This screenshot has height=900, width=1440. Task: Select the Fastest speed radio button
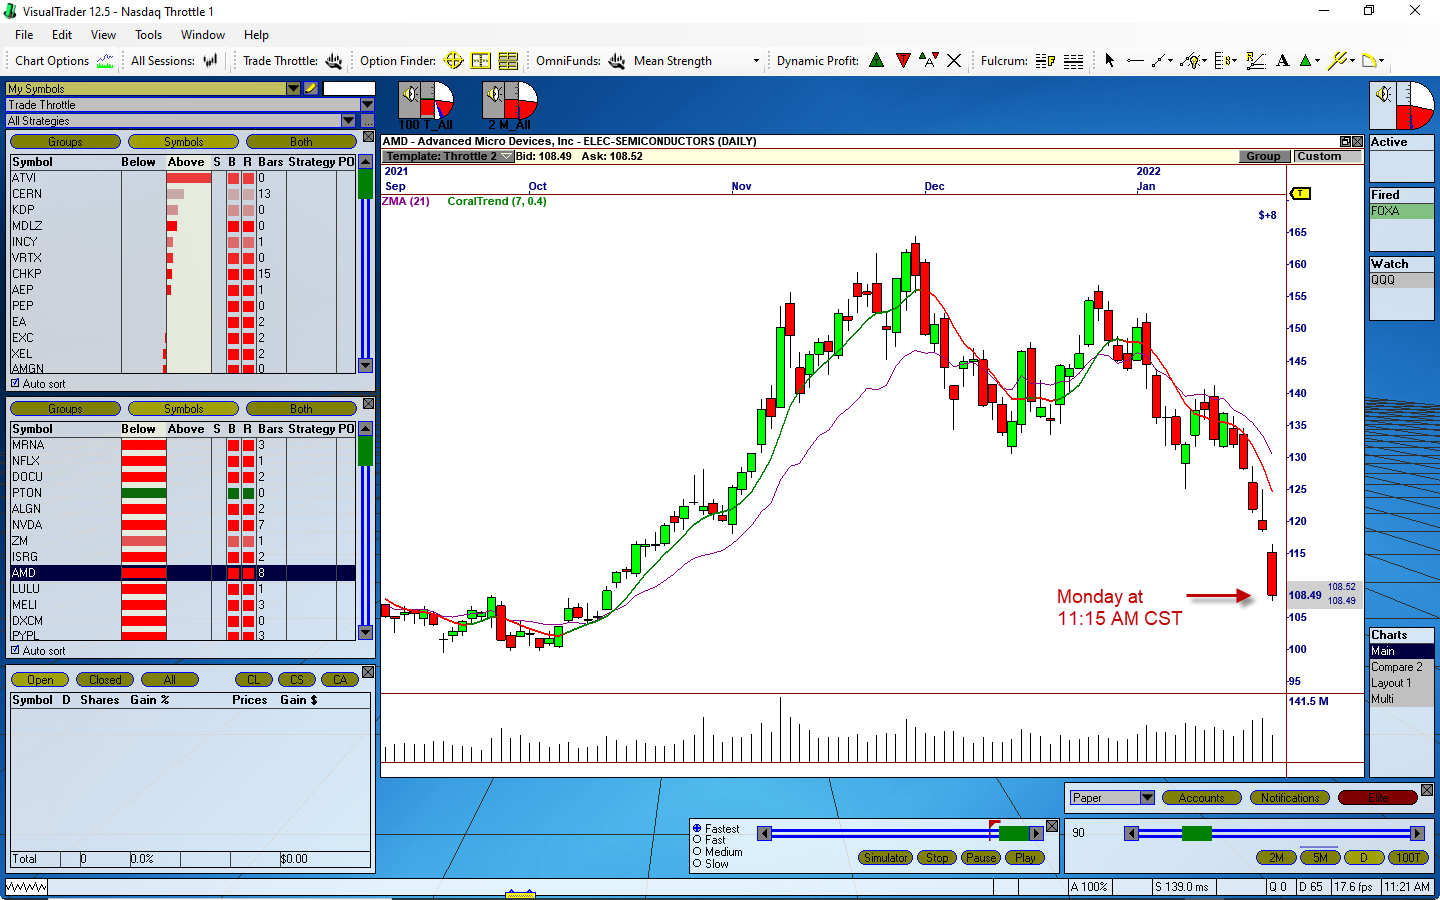[697, 829]
